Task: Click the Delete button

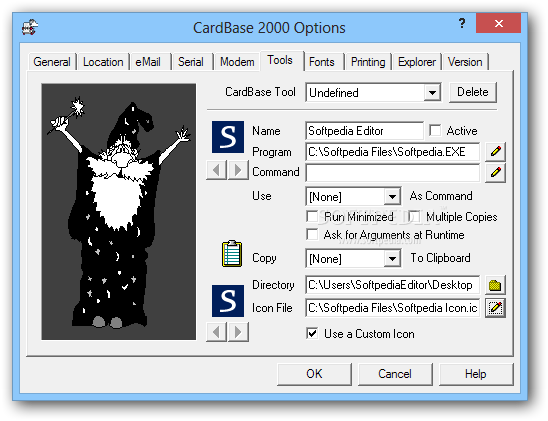Action: [473, 92]
